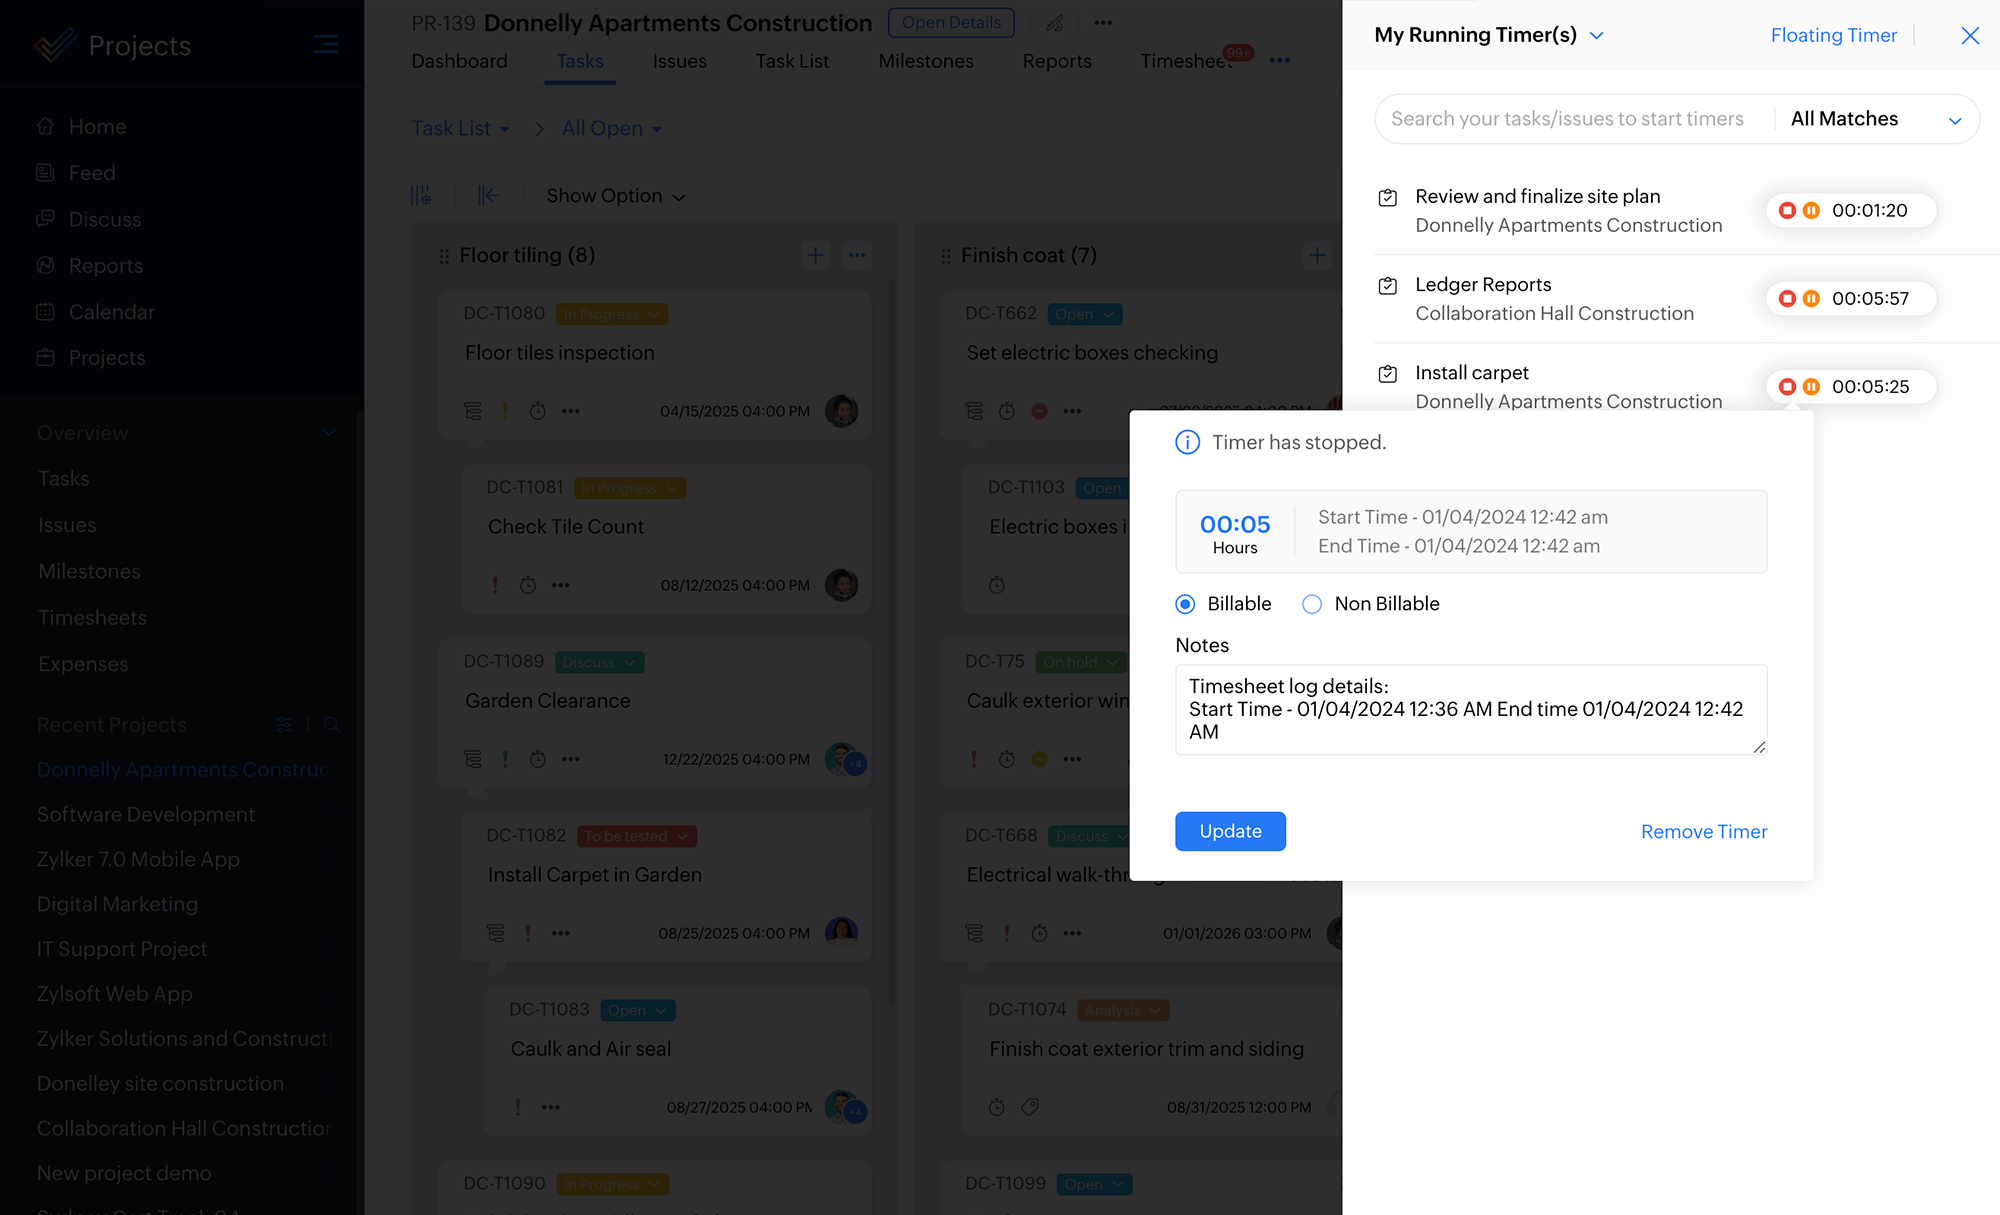Screen dimensions: 2000x1215
Task: Click the Update button
Action: 1230,831
